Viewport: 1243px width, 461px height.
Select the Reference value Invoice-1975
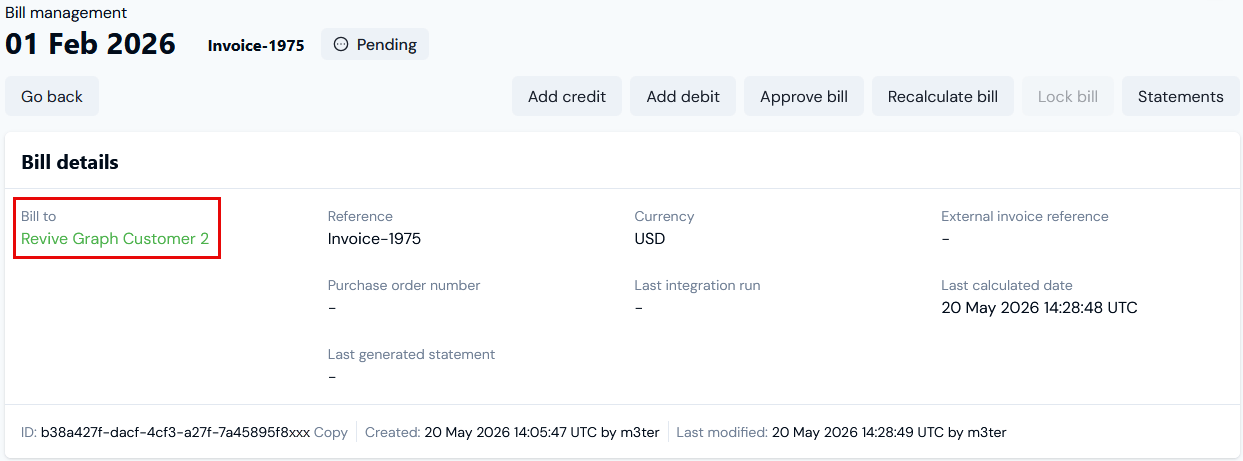(374, 239)
